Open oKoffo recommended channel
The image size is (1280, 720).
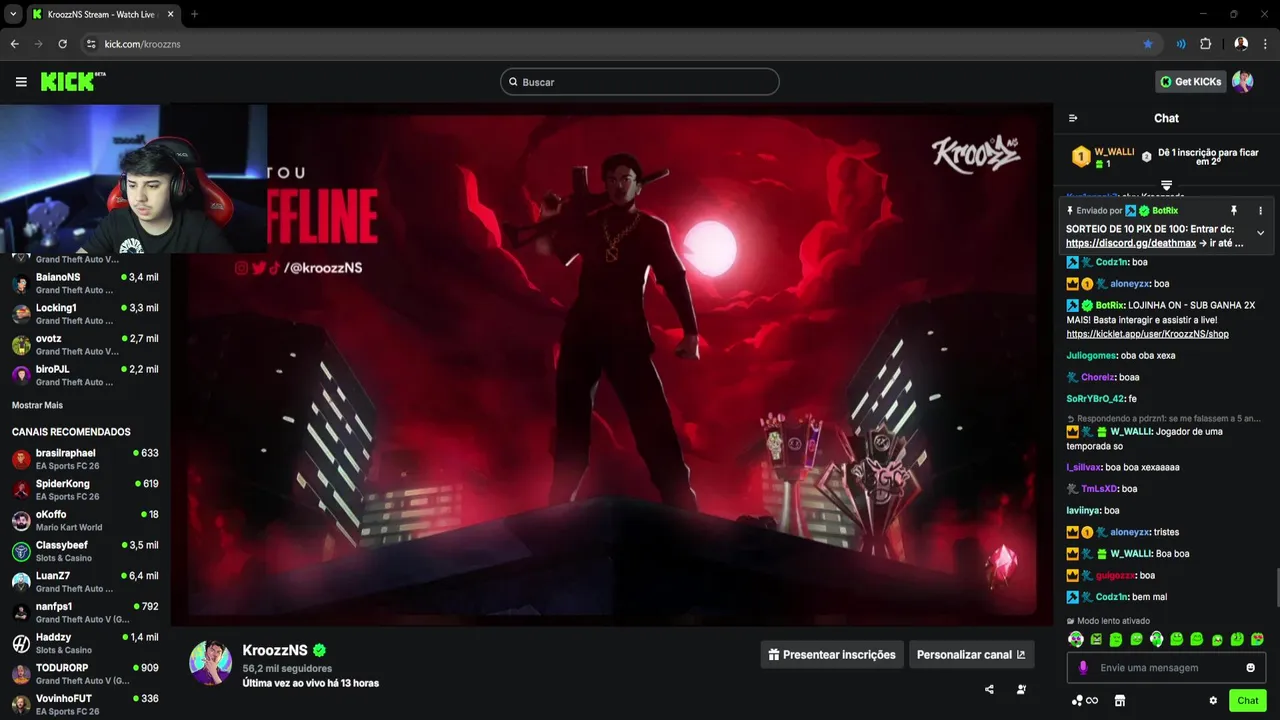(x=85, y=521)
